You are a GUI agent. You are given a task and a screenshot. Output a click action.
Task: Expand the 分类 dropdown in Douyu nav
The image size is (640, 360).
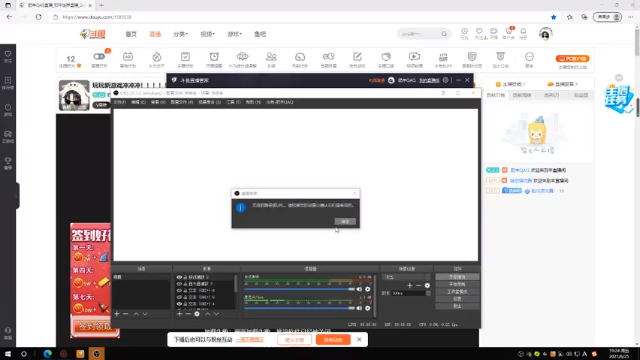pyautogui.click(x=180, y=34)
